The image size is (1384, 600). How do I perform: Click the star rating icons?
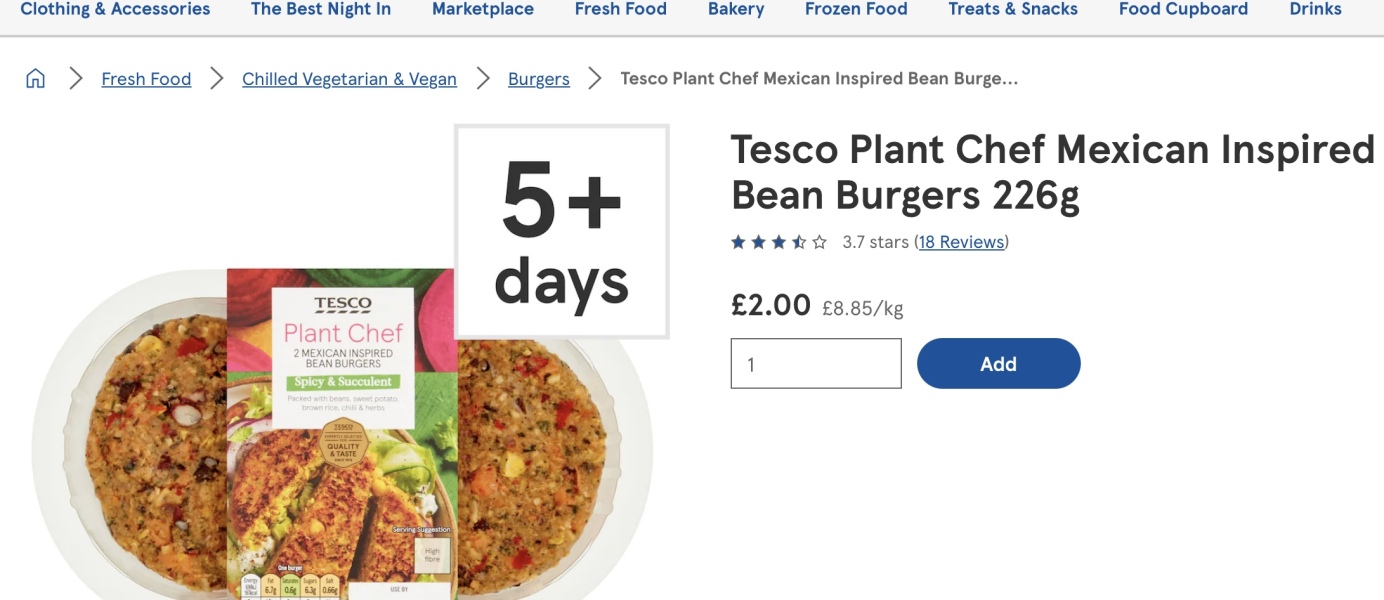779,242
